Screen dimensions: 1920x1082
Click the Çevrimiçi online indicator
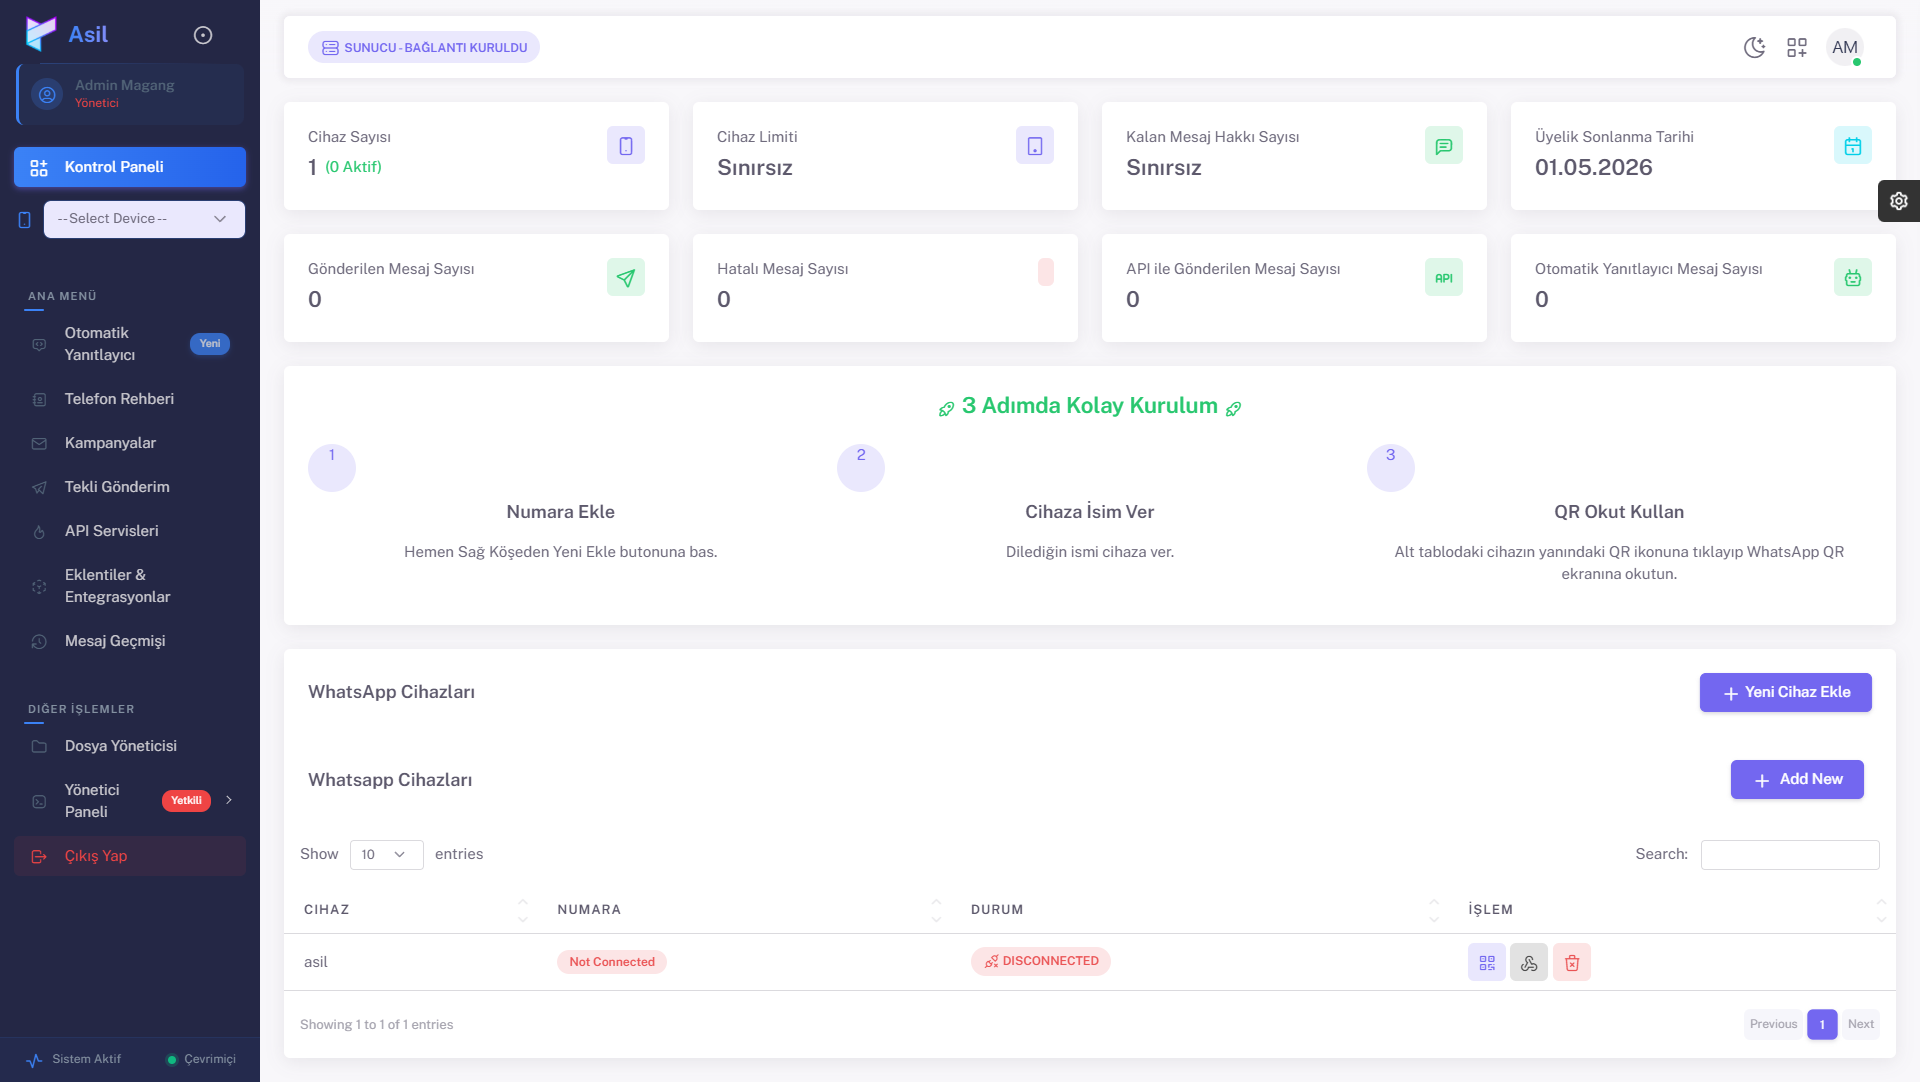(201, 1060)
